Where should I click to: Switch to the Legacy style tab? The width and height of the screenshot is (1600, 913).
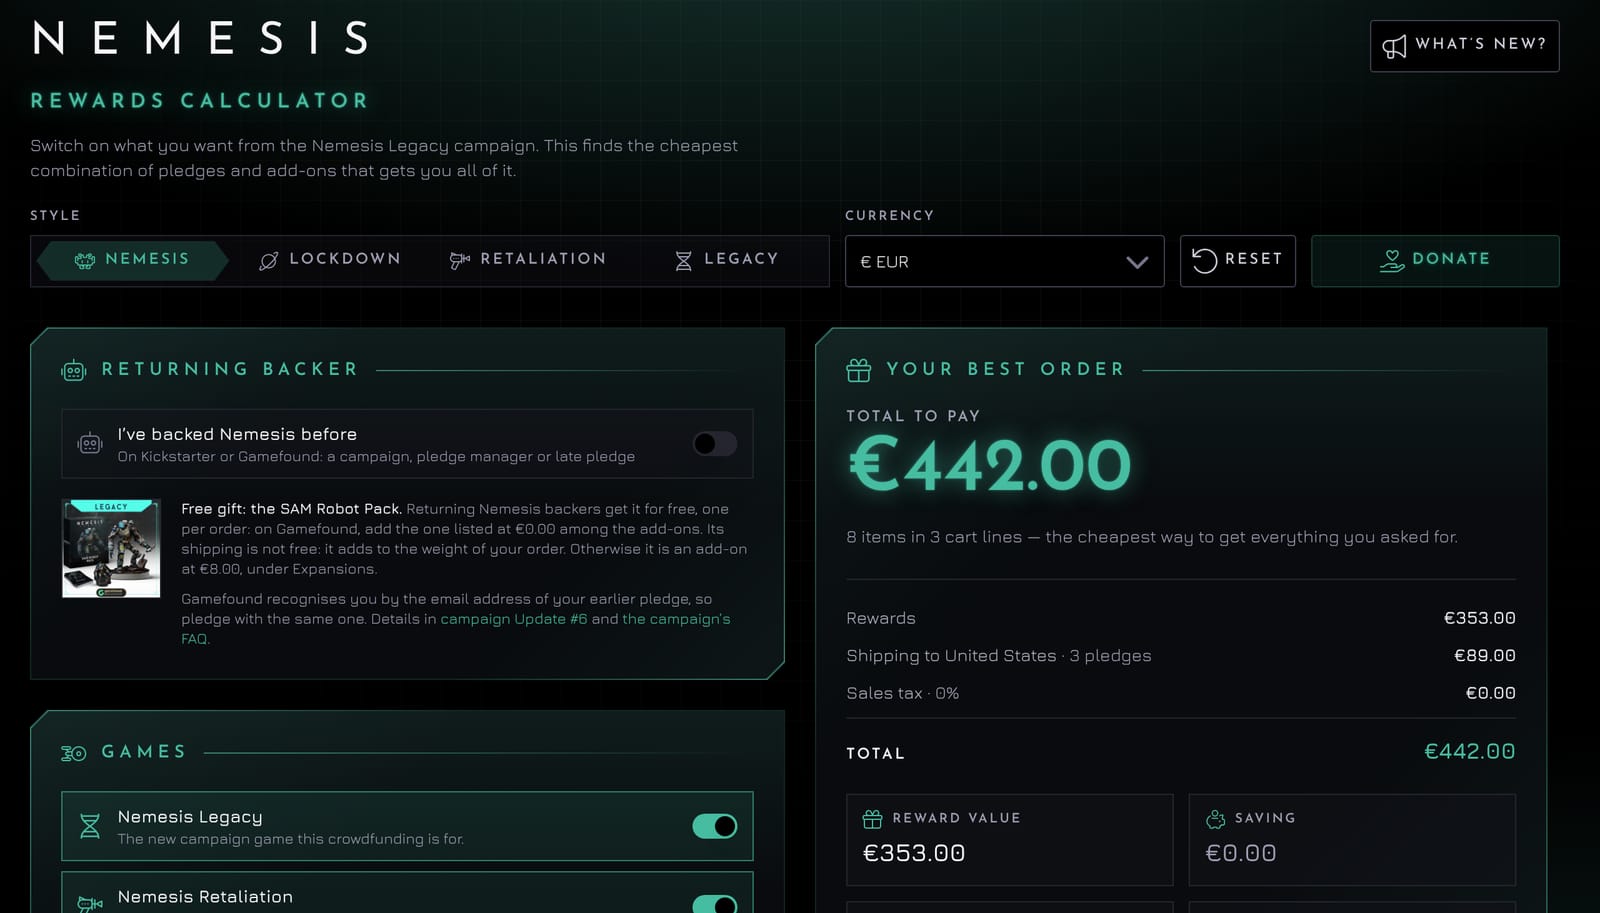(727, 260)
